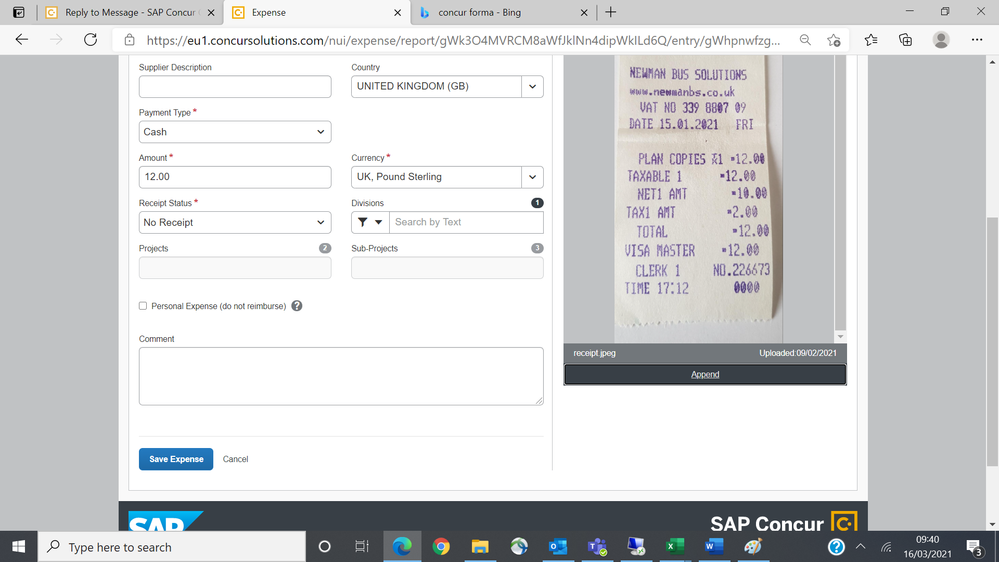Expand the Currency dropdown arrow

tap(533, 177)
